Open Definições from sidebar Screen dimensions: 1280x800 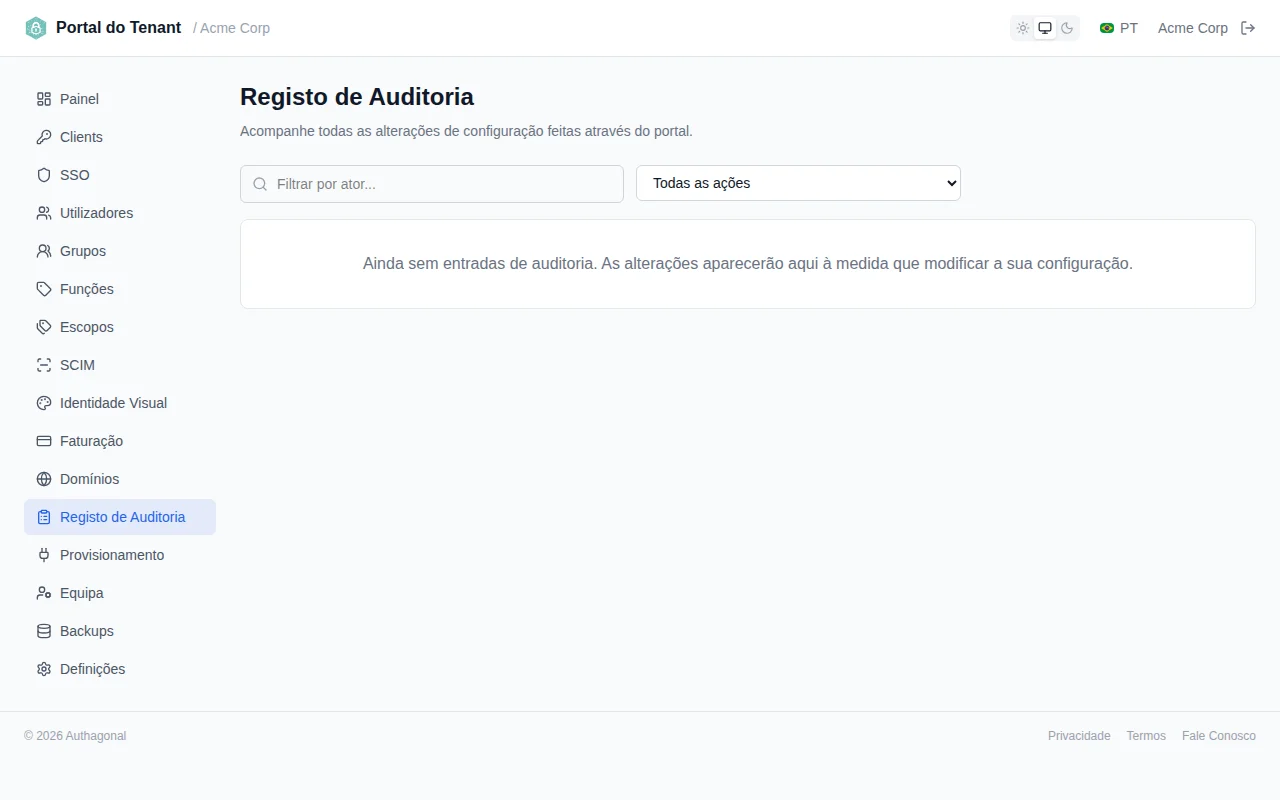120,669
